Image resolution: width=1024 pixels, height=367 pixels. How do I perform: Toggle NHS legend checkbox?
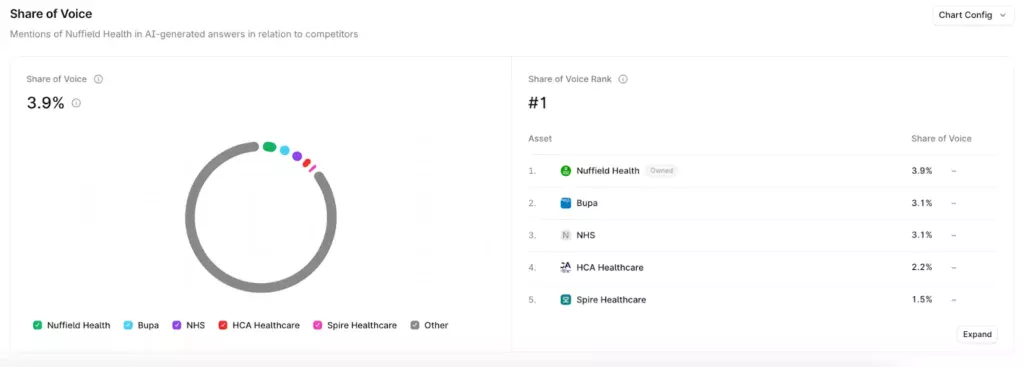pyautogui.click(x=177, y=325)
